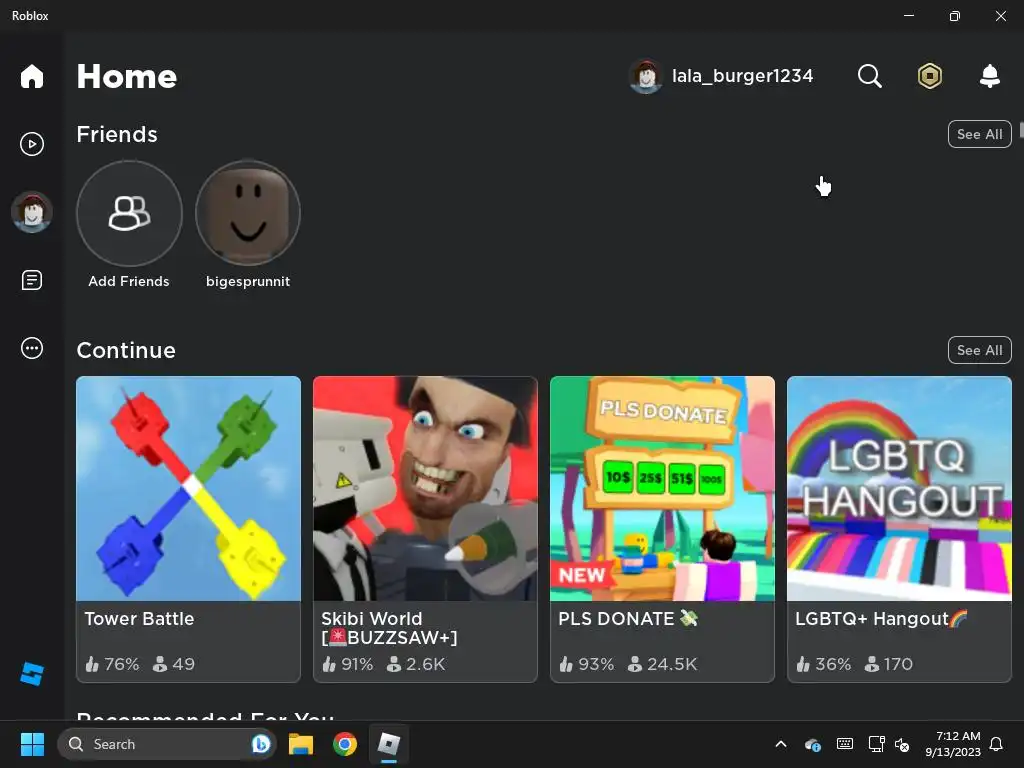Click the taskbar Search box
1024x768 pixels.
[x=167, y=744]
